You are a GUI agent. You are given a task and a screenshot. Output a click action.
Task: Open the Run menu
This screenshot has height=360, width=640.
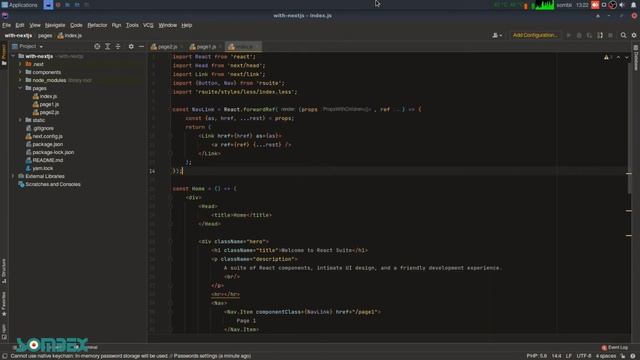tap(116, 25)
